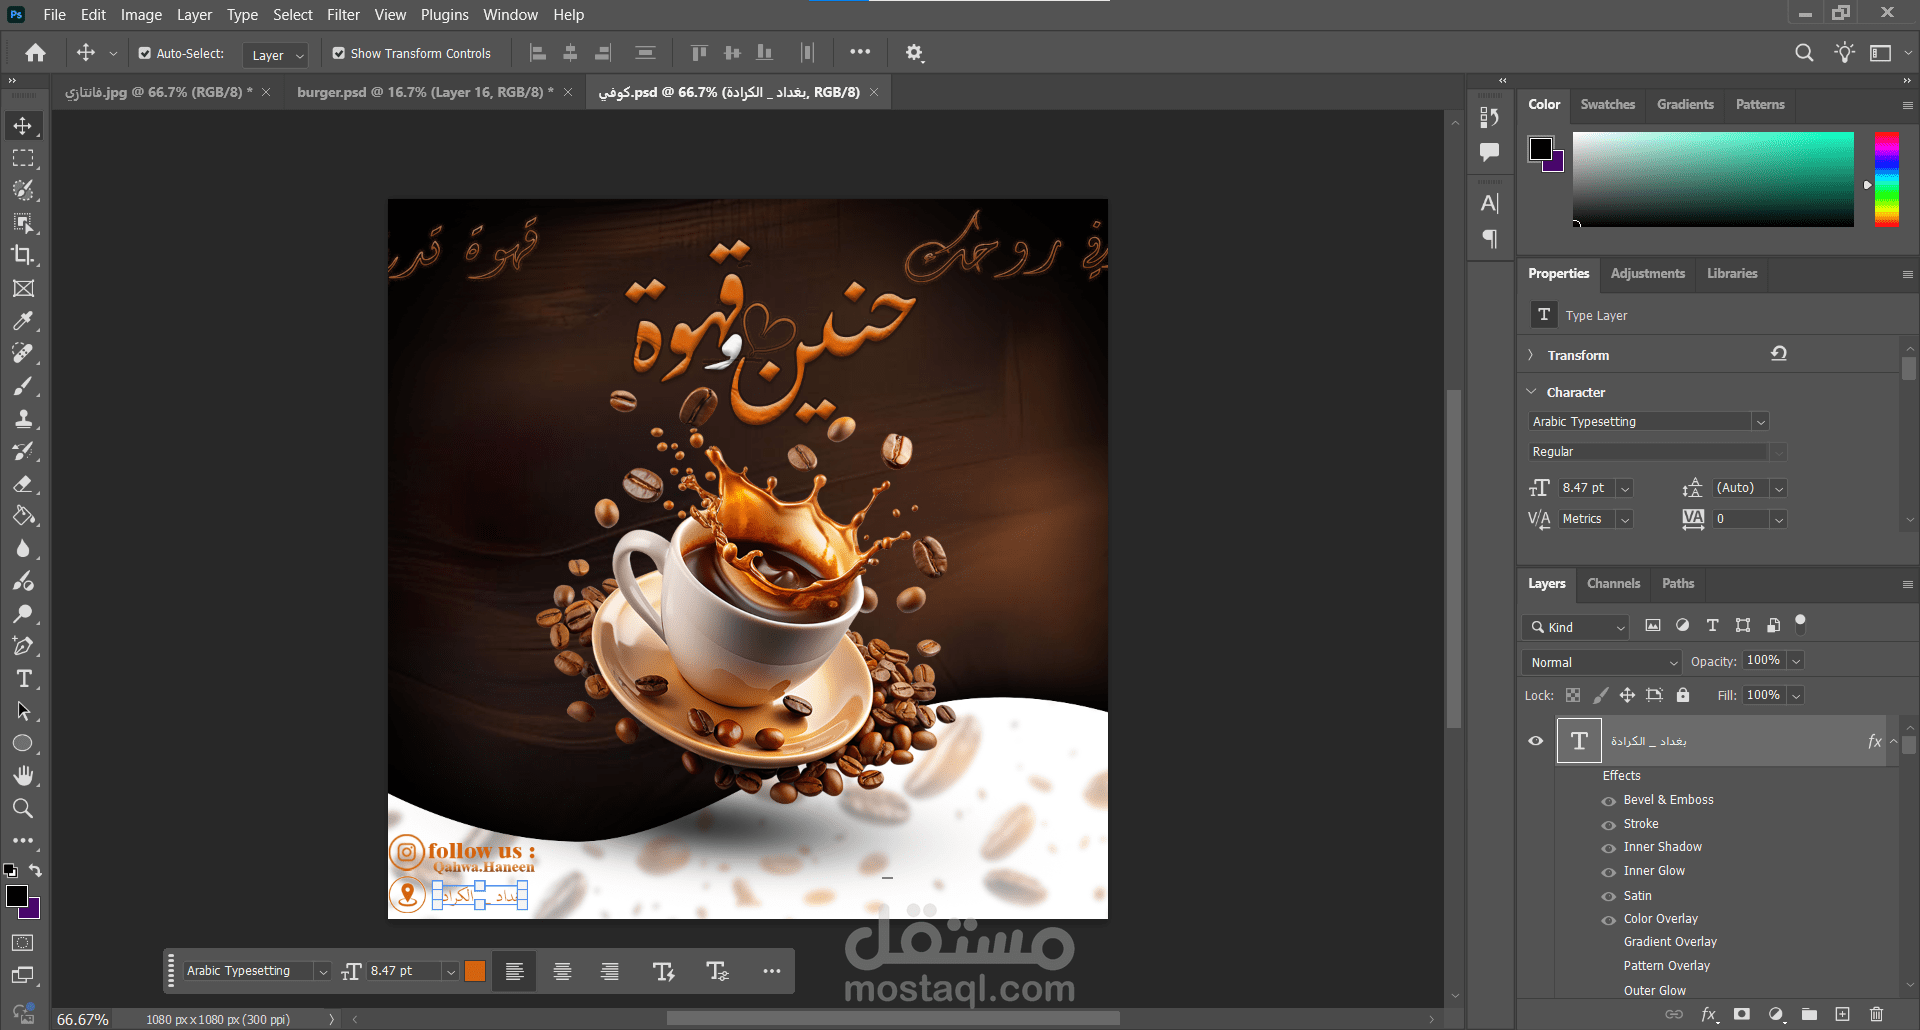
Task: Open Arabic Typesetting font dropdown in Properties
Action: click(x=1761, y=422)
